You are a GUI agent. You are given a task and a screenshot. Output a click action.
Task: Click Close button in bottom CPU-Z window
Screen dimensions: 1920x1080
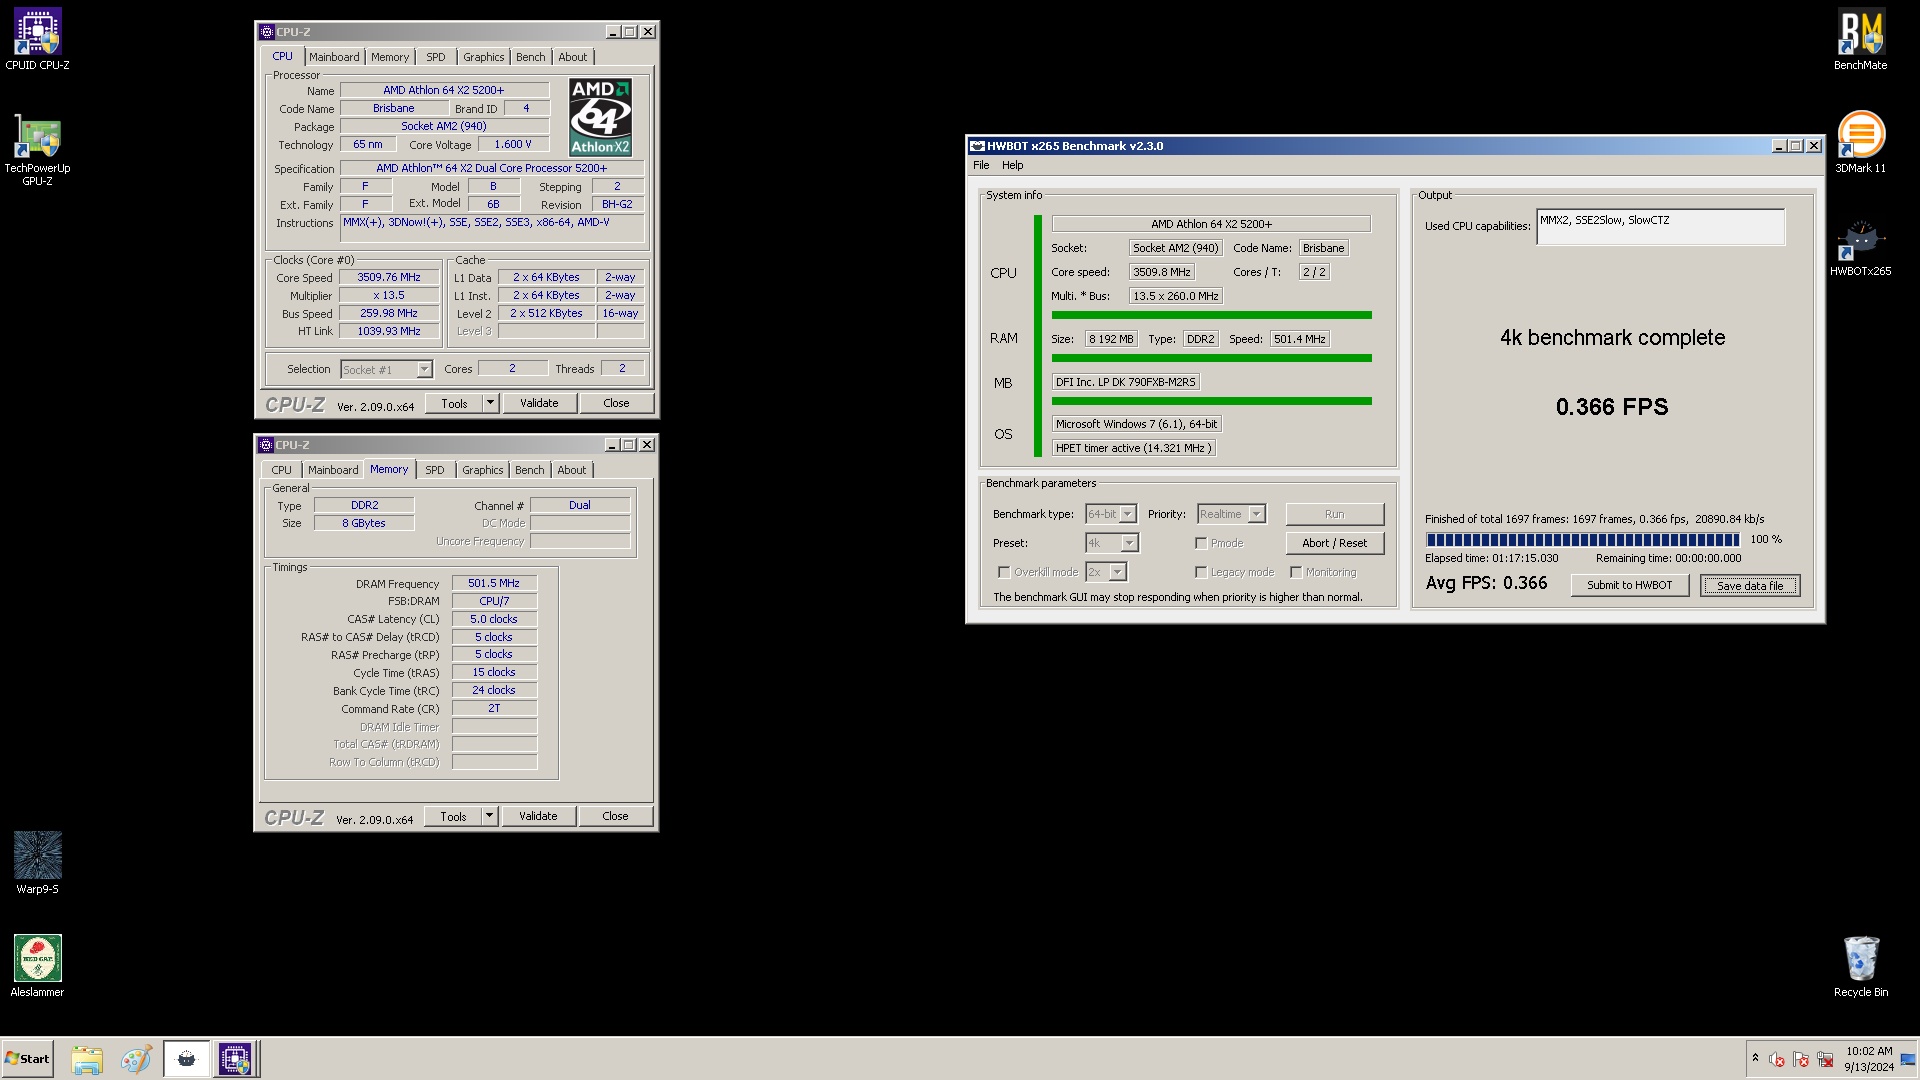coord(615,816)
